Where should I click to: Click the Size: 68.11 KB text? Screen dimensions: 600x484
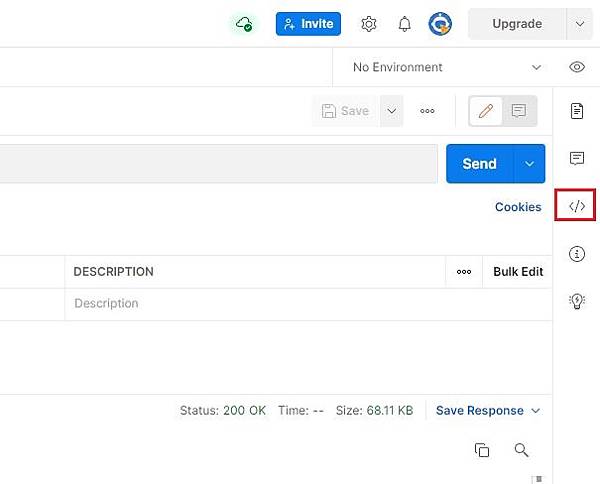click(374, 411)
